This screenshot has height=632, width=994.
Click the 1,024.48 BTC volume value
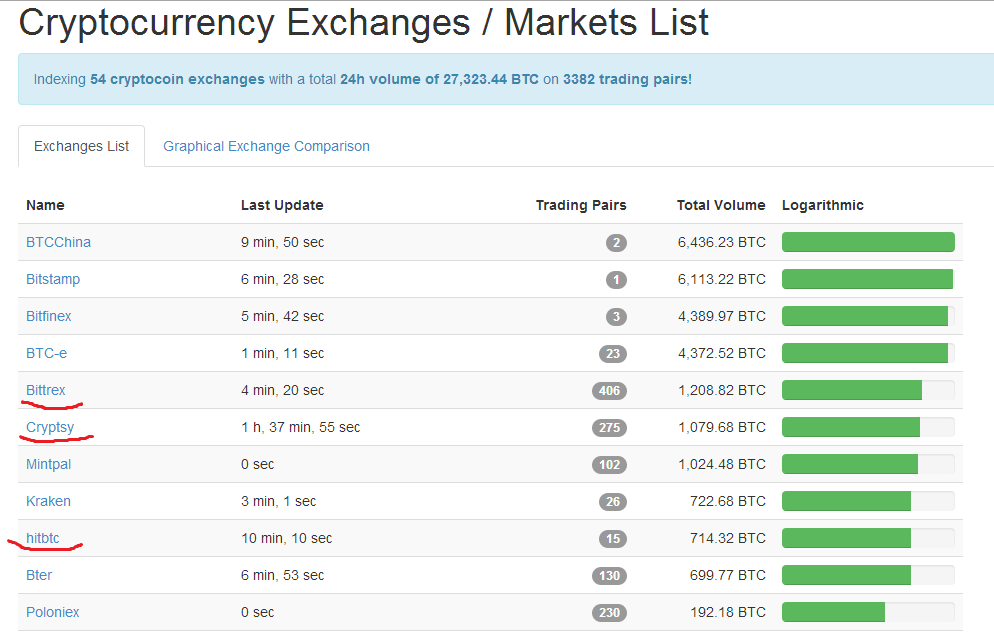click(x=721, y=464)
